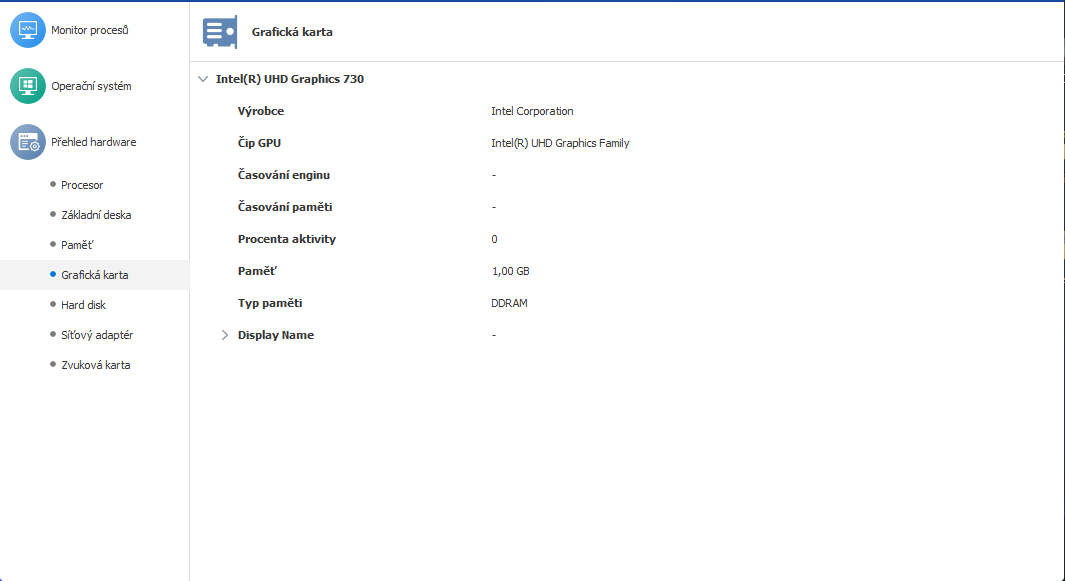The width and height of the screenshot is (1065, 581).
Task: Select Intel(R) UHD Graphics Family value
Action: click(560, 143)
